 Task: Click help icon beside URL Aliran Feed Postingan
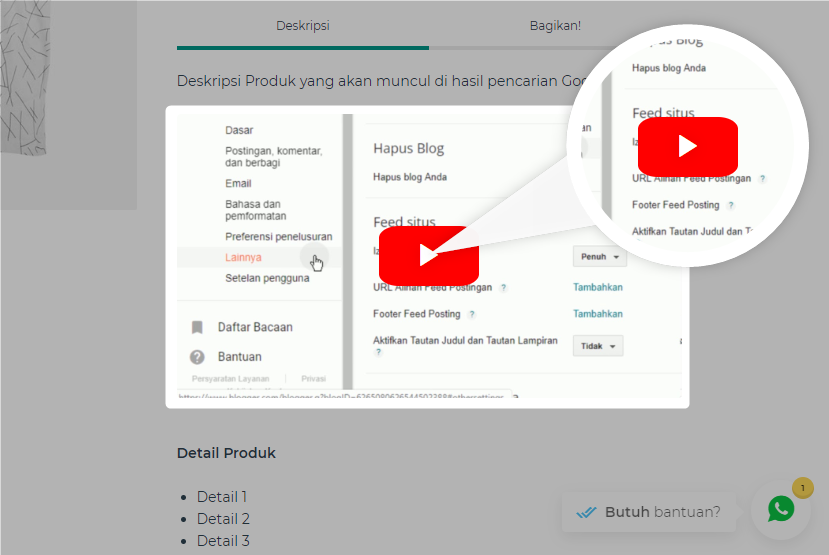pos(503,288)
